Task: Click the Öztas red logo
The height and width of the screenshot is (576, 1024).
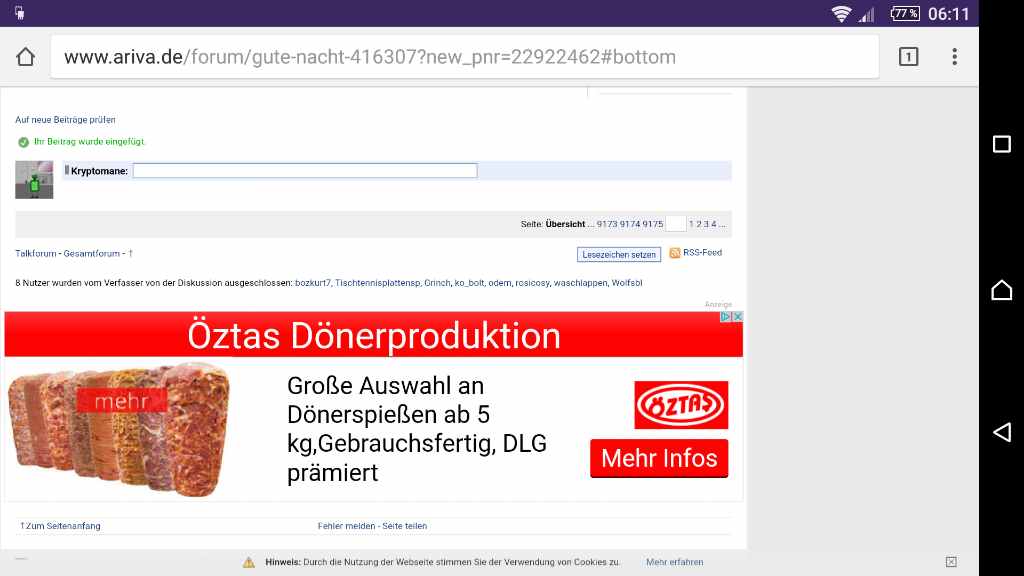Action: (681, 405)
